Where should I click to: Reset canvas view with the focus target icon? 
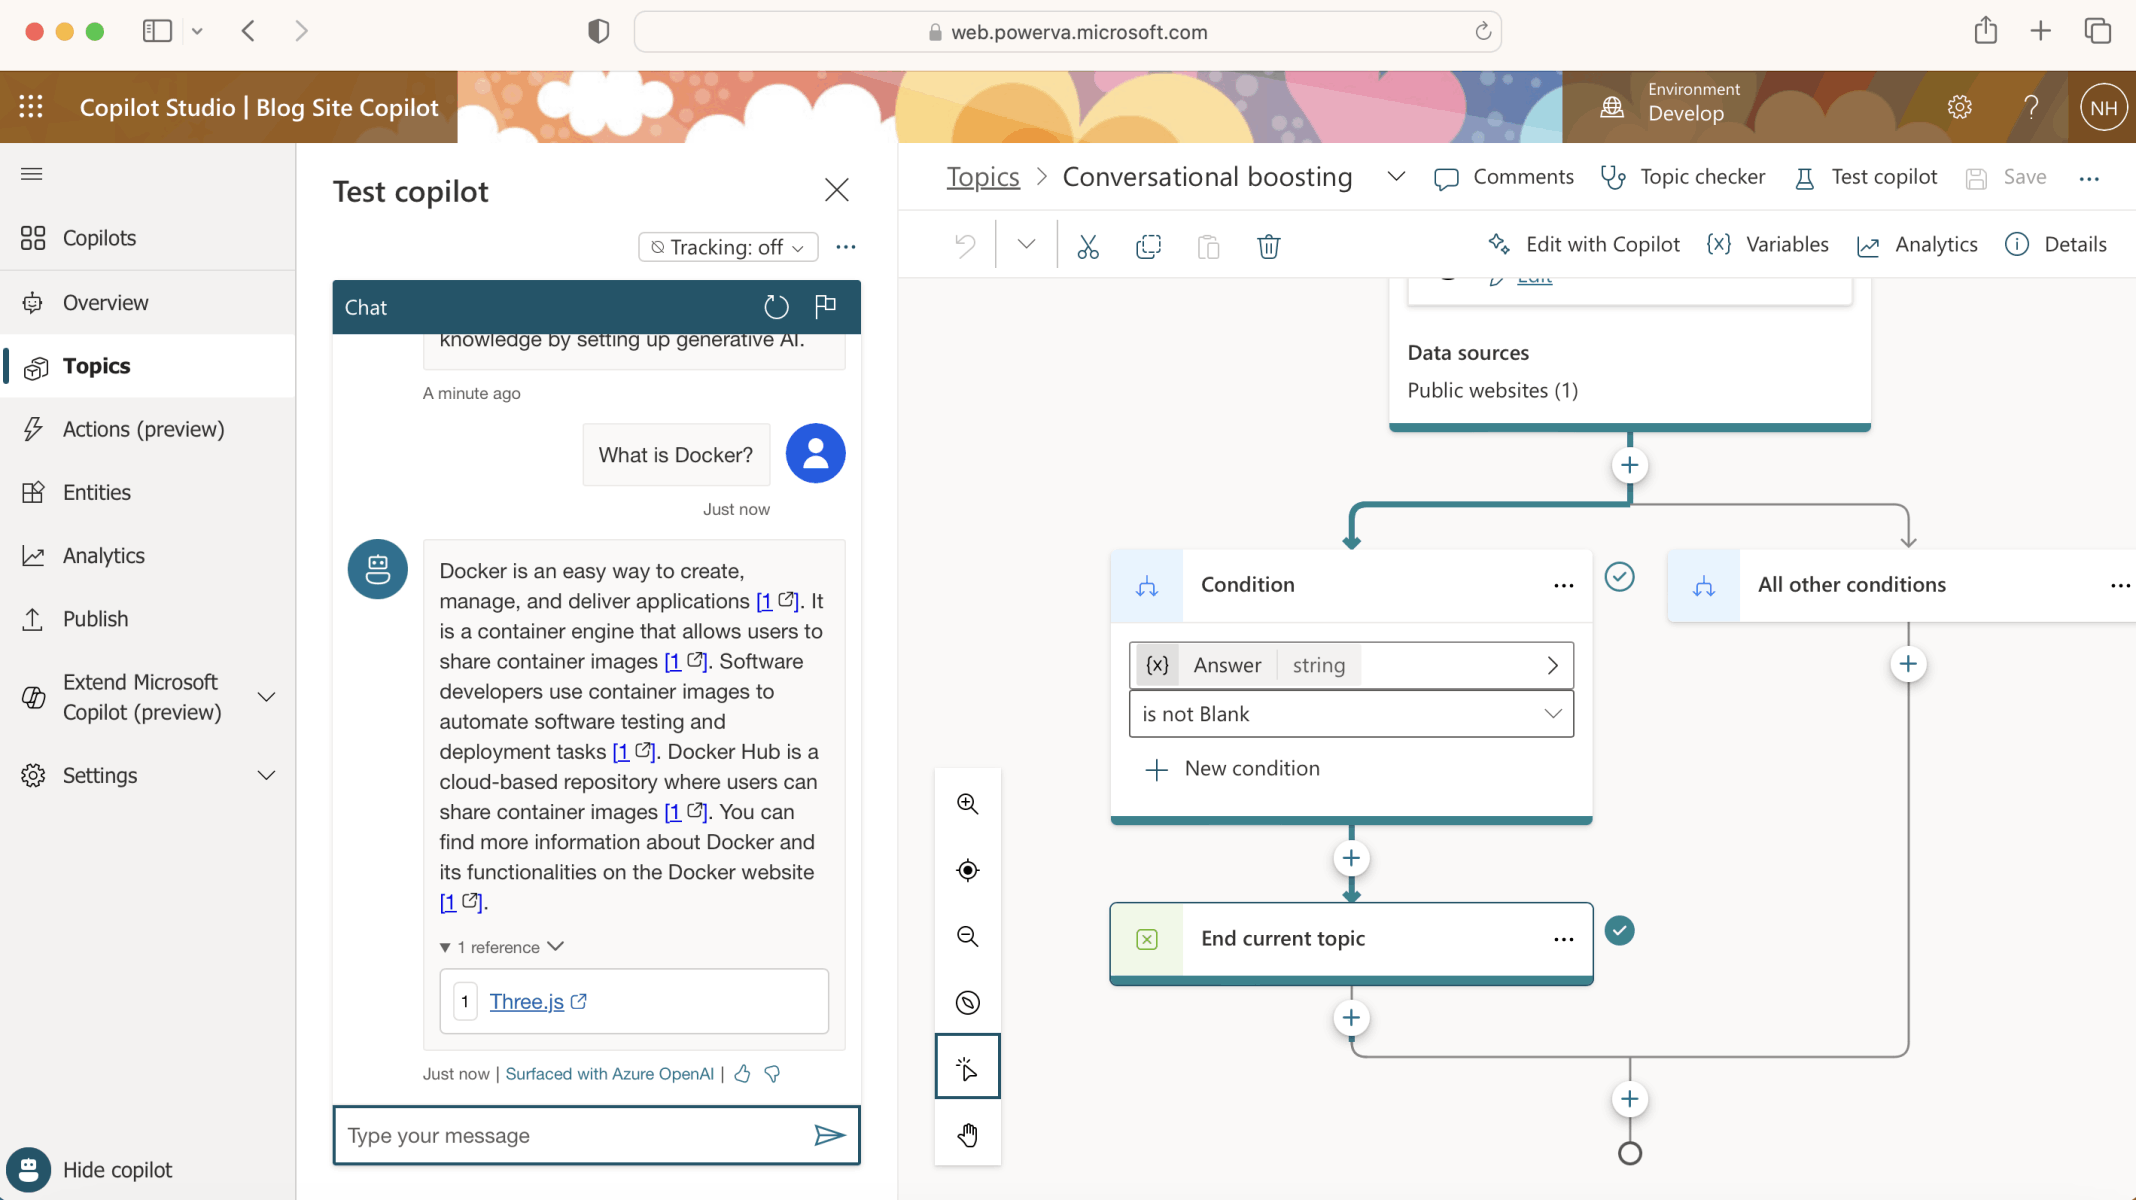point(967,870)
